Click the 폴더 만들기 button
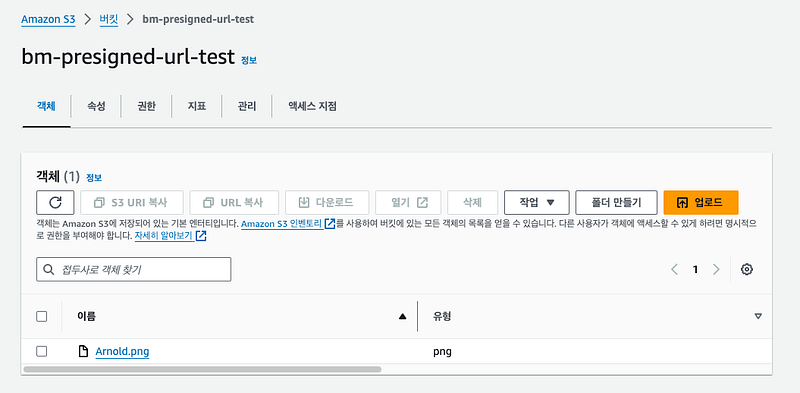This screenshot has width=800, height=393. pyautogui.click(x=616, y=203)
